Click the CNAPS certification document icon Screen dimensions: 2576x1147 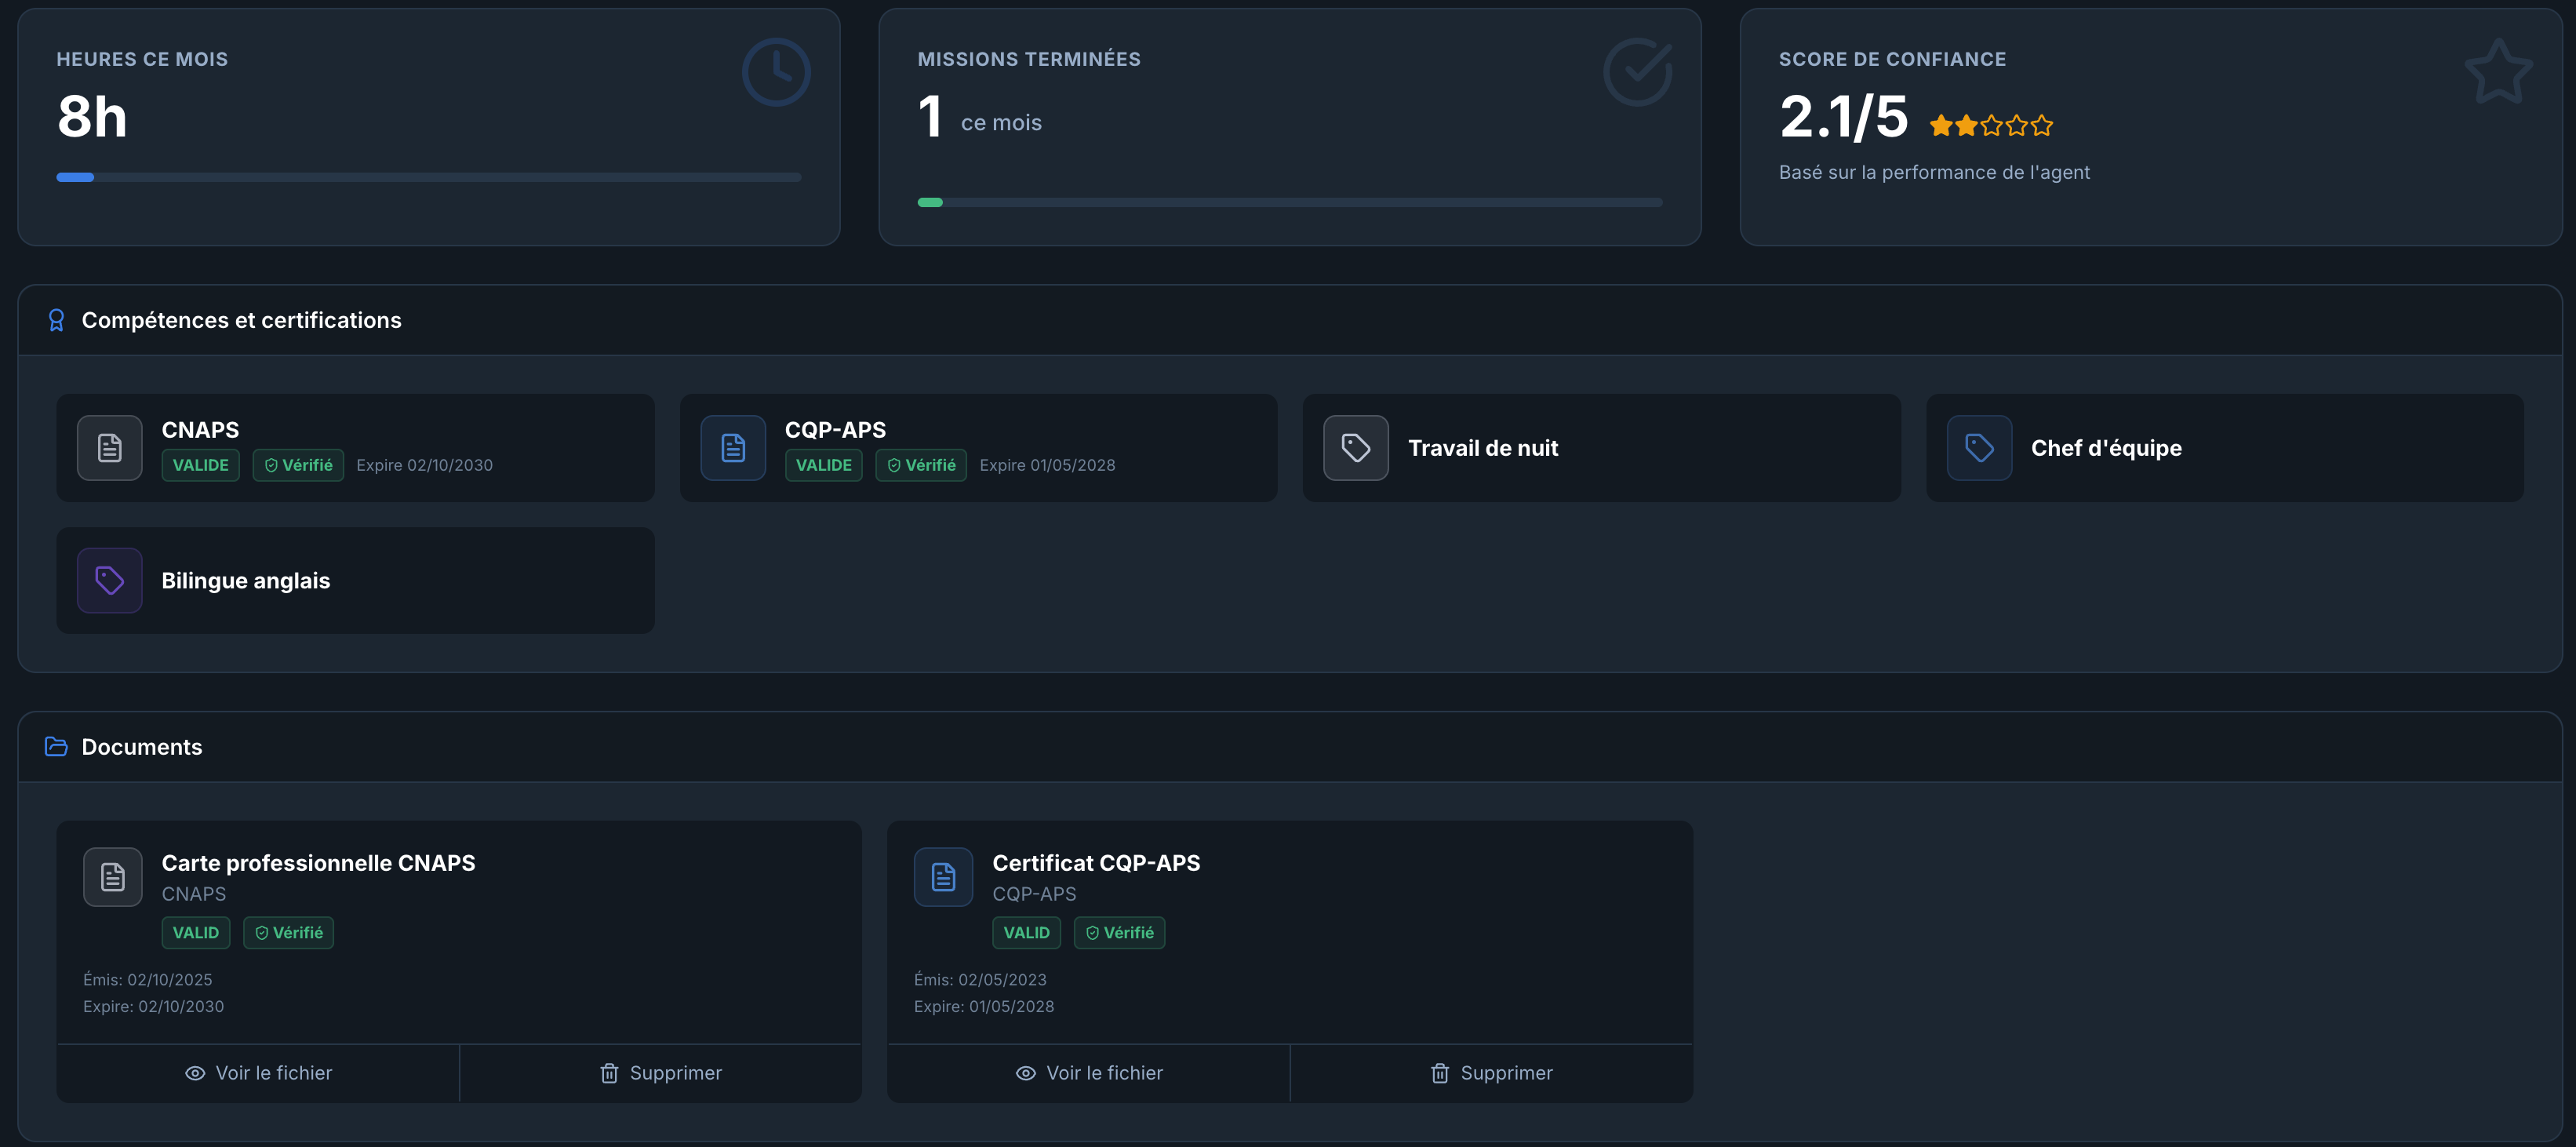click(110, 448)
